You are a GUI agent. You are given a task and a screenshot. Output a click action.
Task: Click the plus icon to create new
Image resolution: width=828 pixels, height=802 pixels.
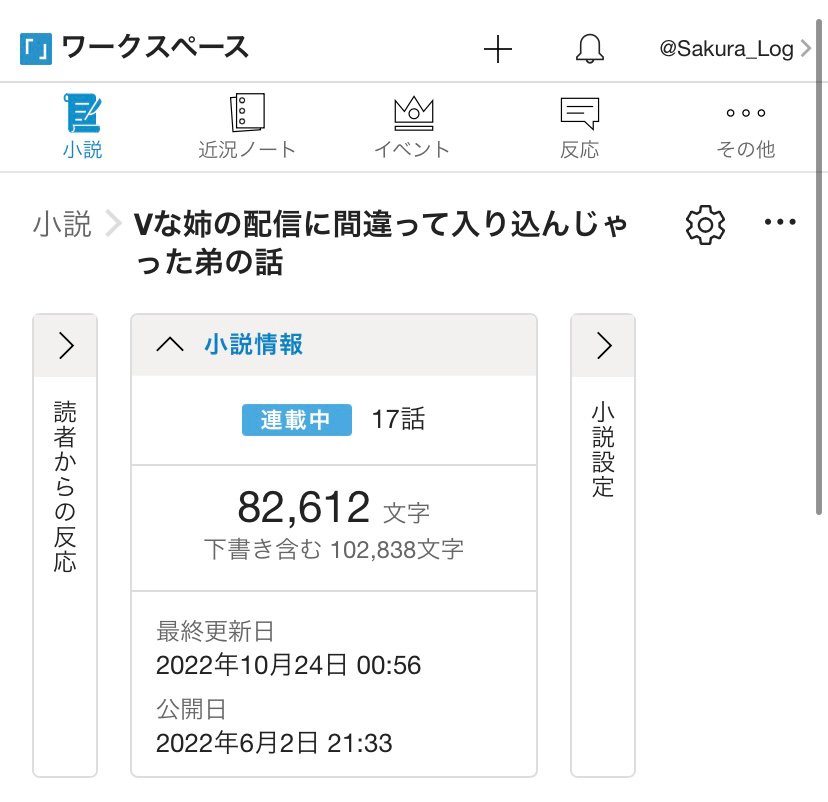[497, 49]
